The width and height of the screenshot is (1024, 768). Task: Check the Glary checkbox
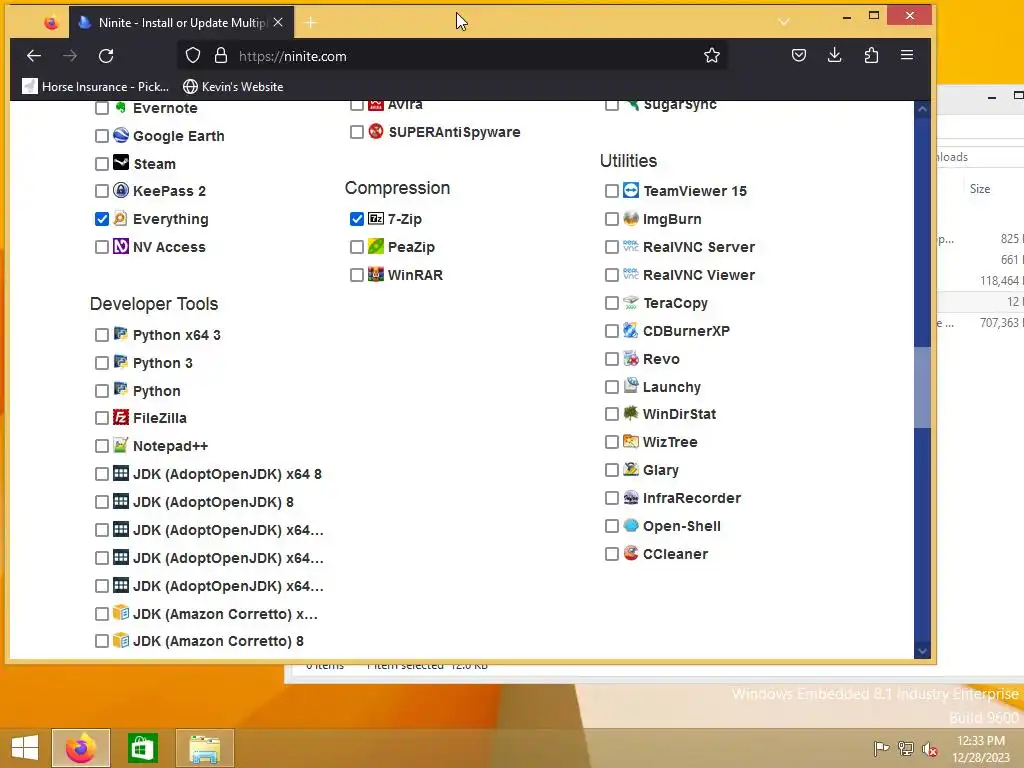(612, 470)
